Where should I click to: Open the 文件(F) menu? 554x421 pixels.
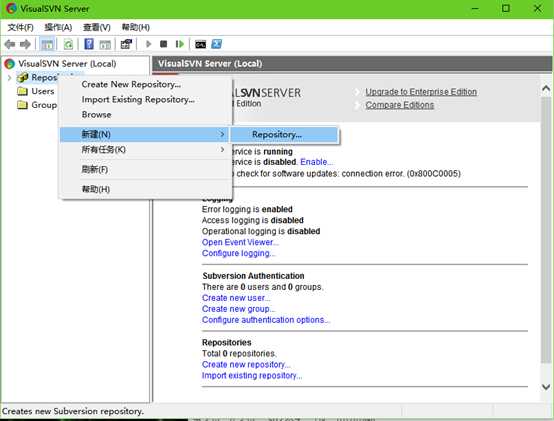point(20,27)
